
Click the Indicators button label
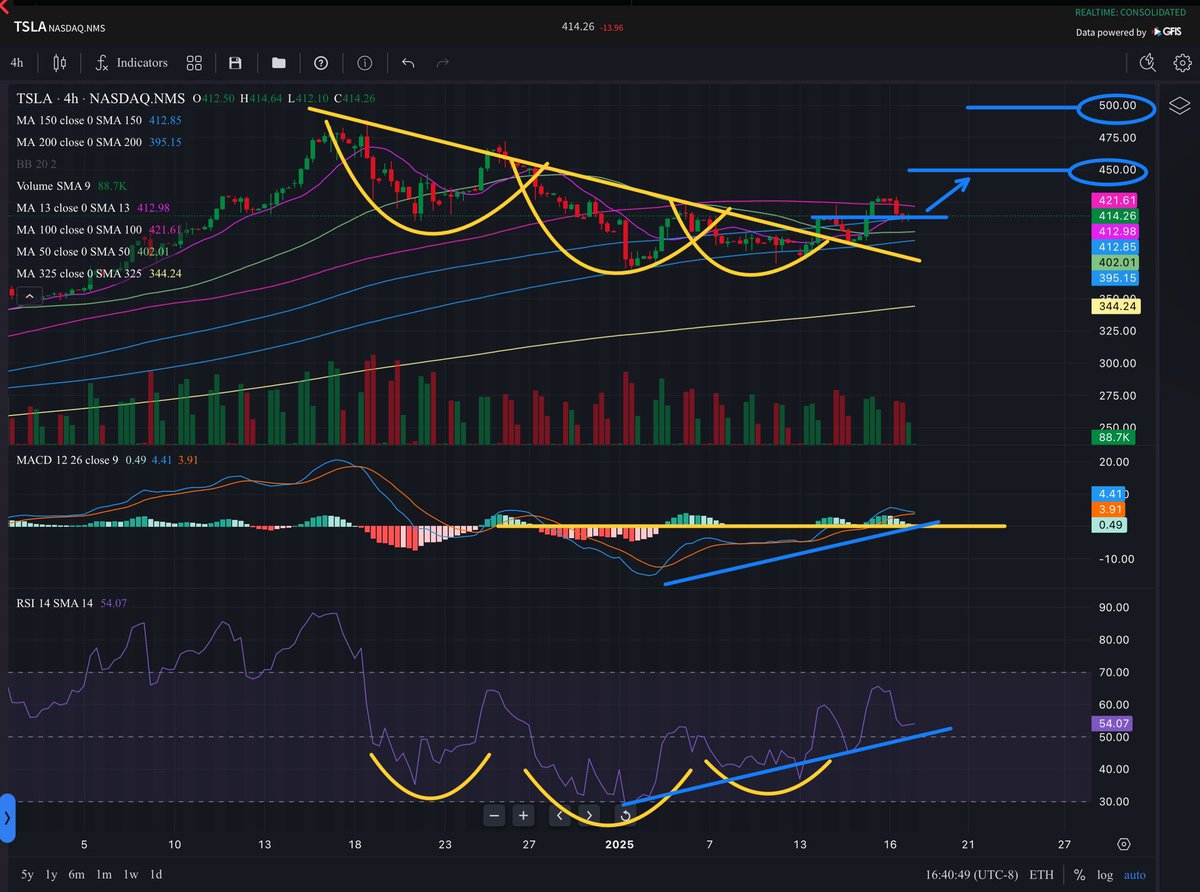[x=142, y=63]
